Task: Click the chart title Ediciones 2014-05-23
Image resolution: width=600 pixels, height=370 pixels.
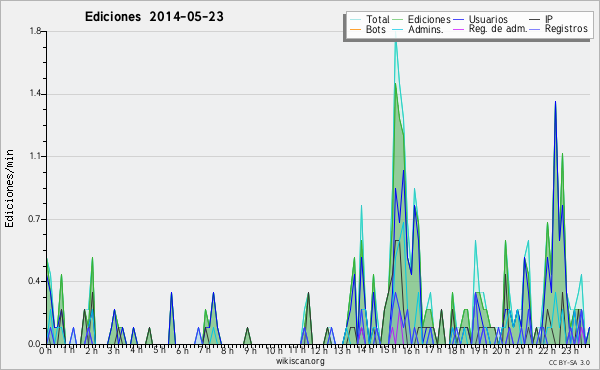Action: coord(154,17)
